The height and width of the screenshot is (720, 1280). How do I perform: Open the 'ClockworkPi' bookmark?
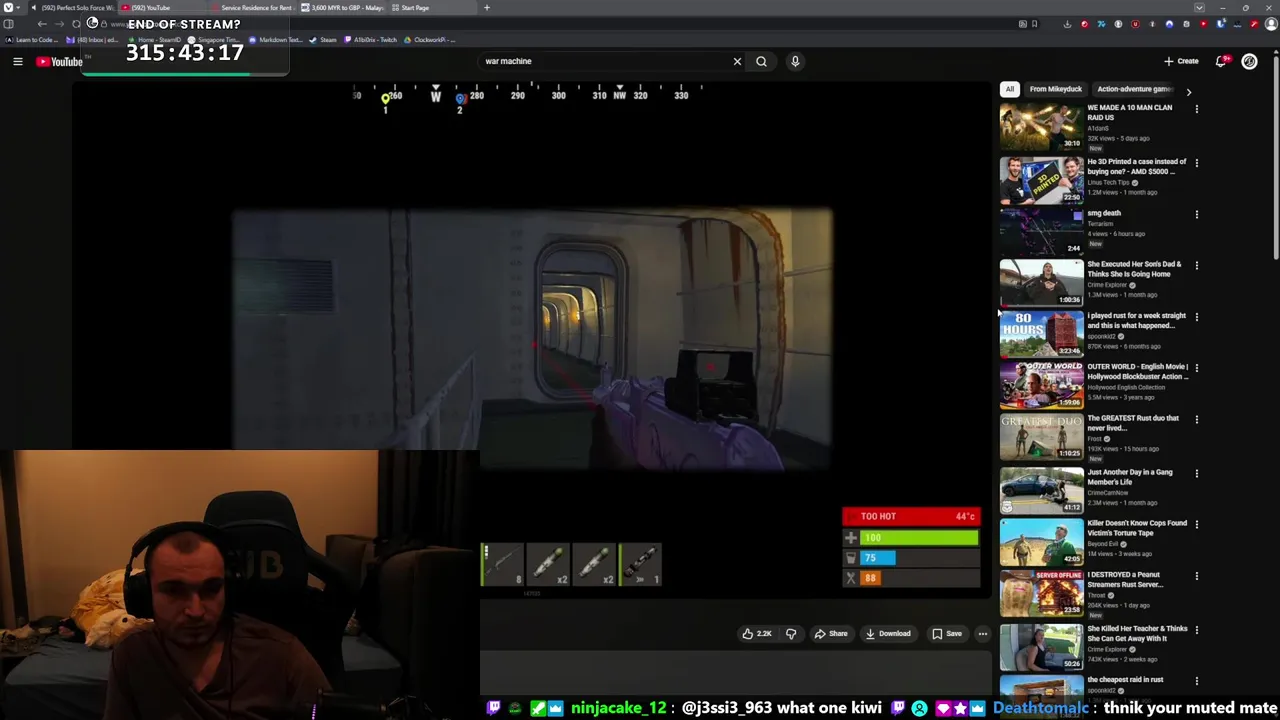point(429,40)
